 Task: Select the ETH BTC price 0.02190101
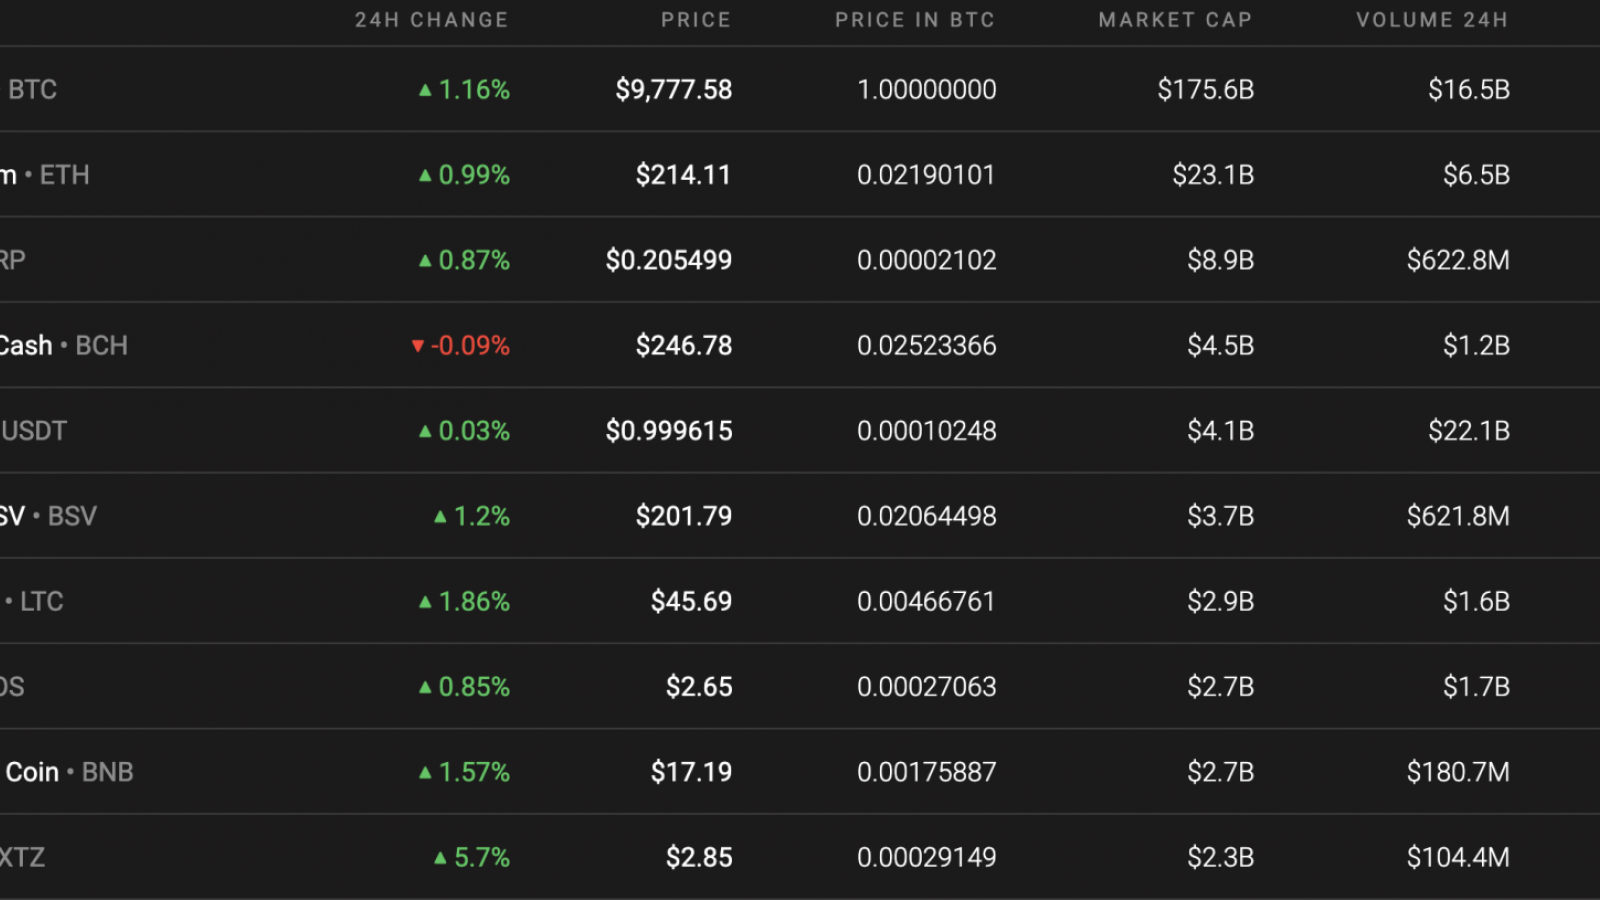pyautogui.click(x=927, y=175)
